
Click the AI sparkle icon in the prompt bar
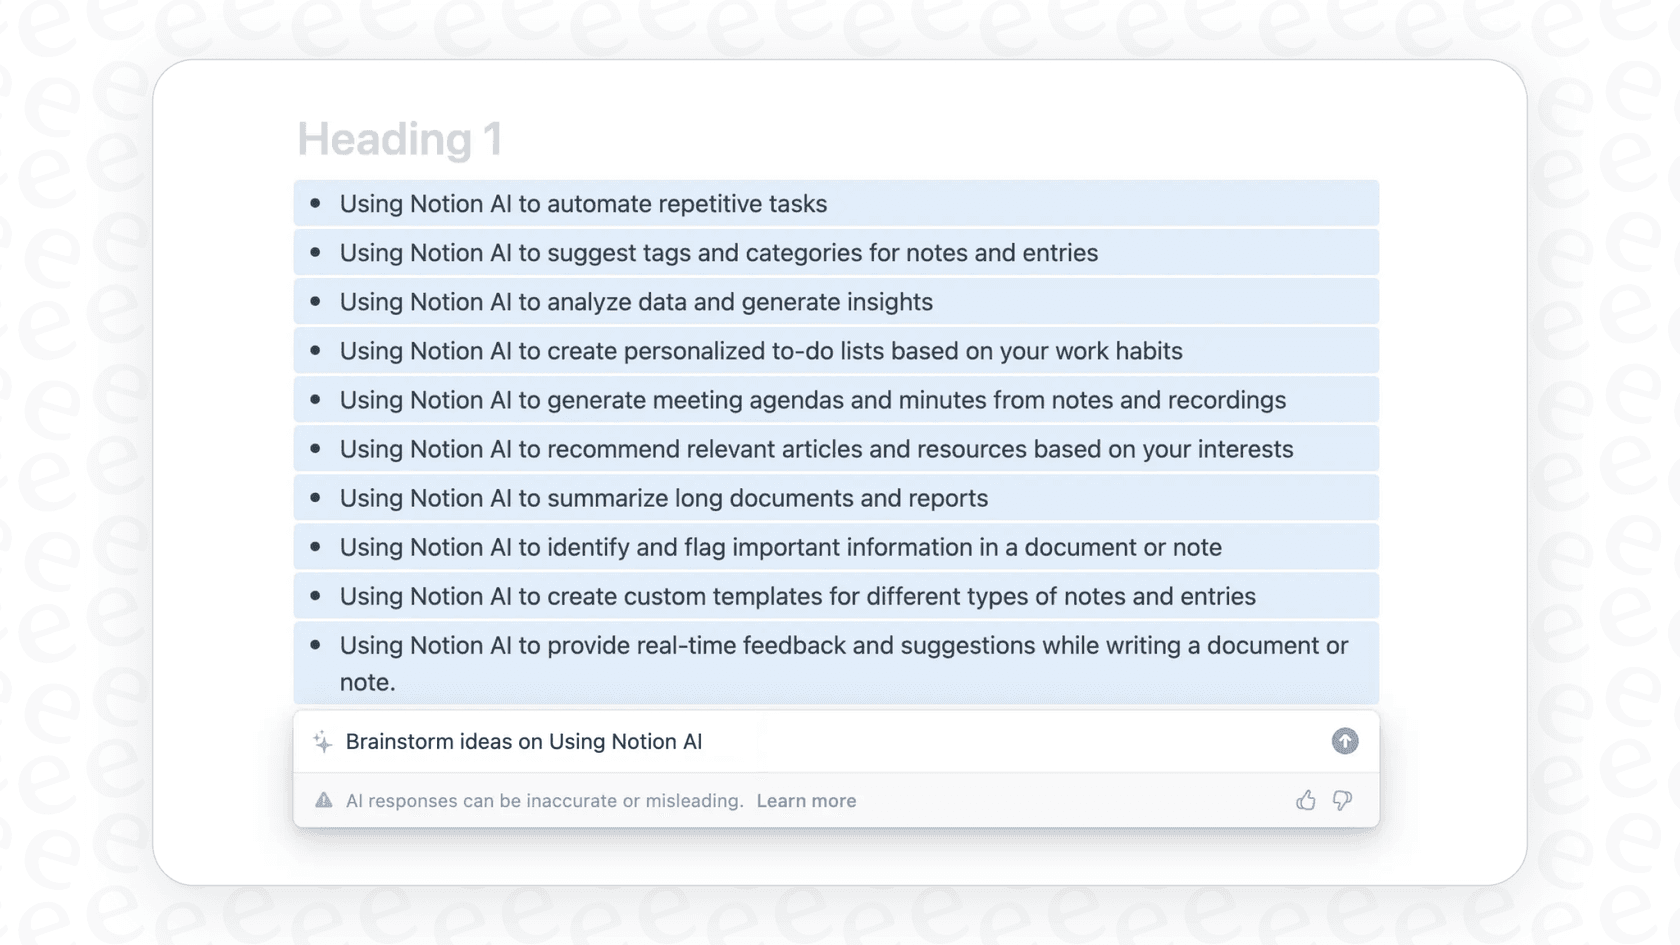[x=322, y=741]
